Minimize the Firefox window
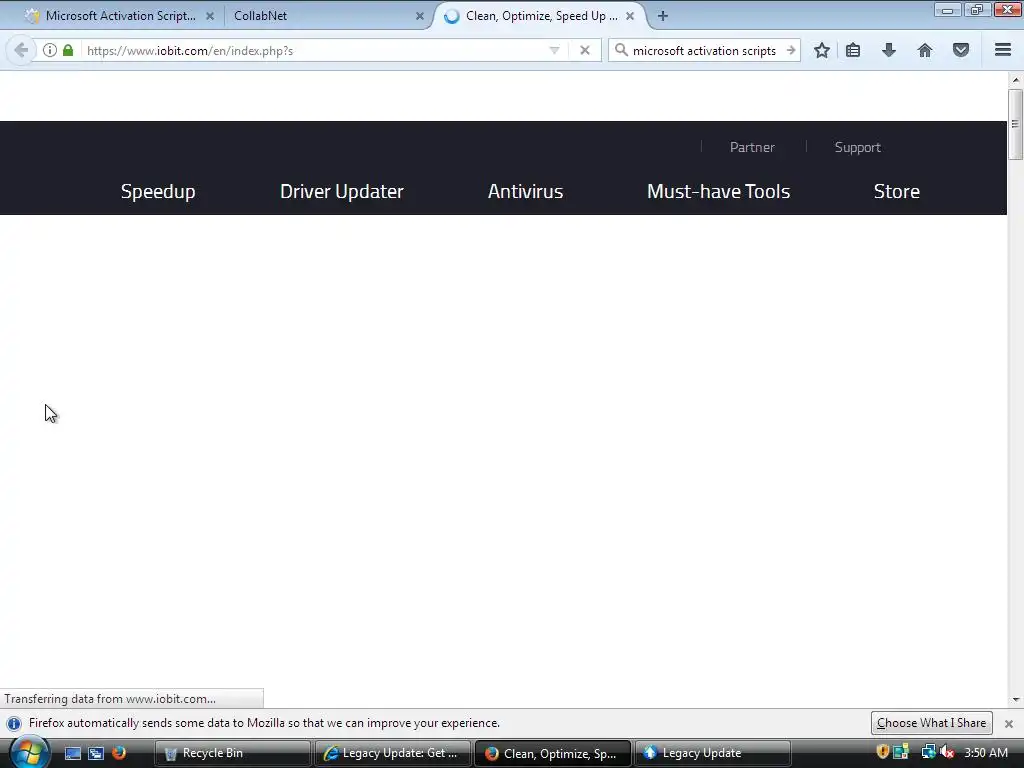Screen dimensions: 1024x768 (x=947, y=10)
